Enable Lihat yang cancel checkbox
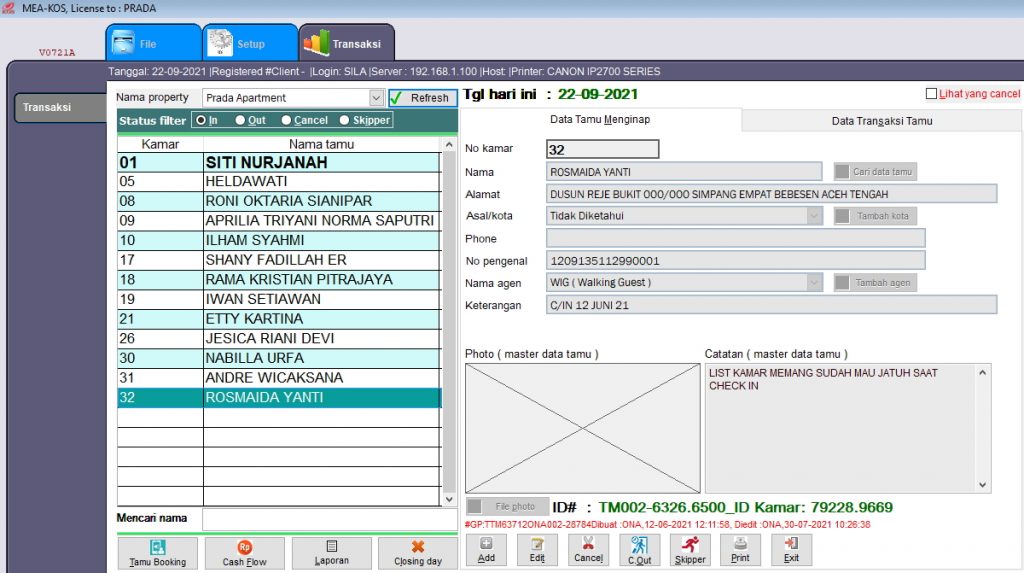Viewport: 1024px width, 573px height. pos(931,94)
